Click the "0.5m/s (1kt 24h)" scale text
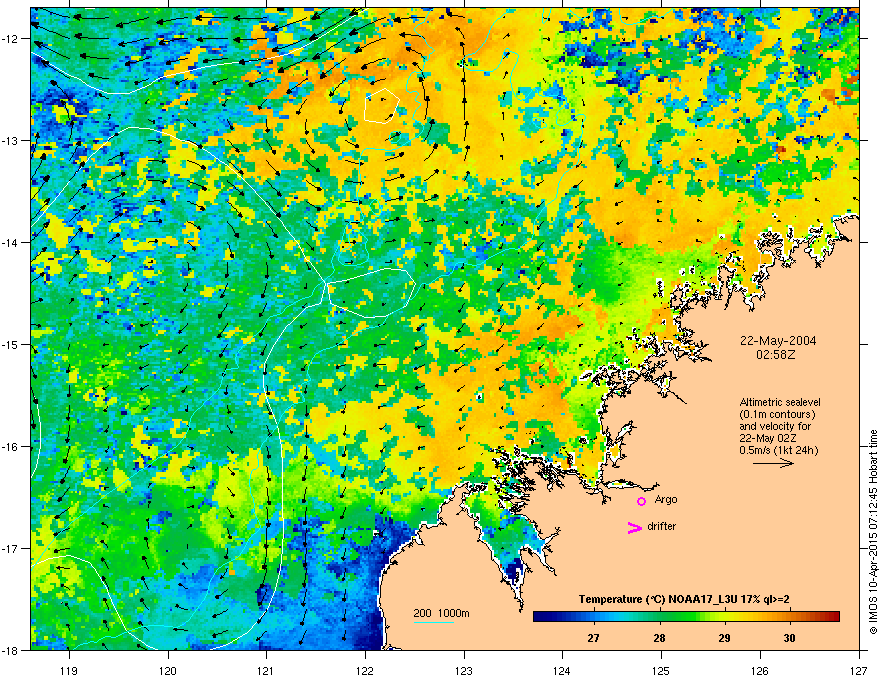Screen dimensions: 880x680 coord(778,450)
